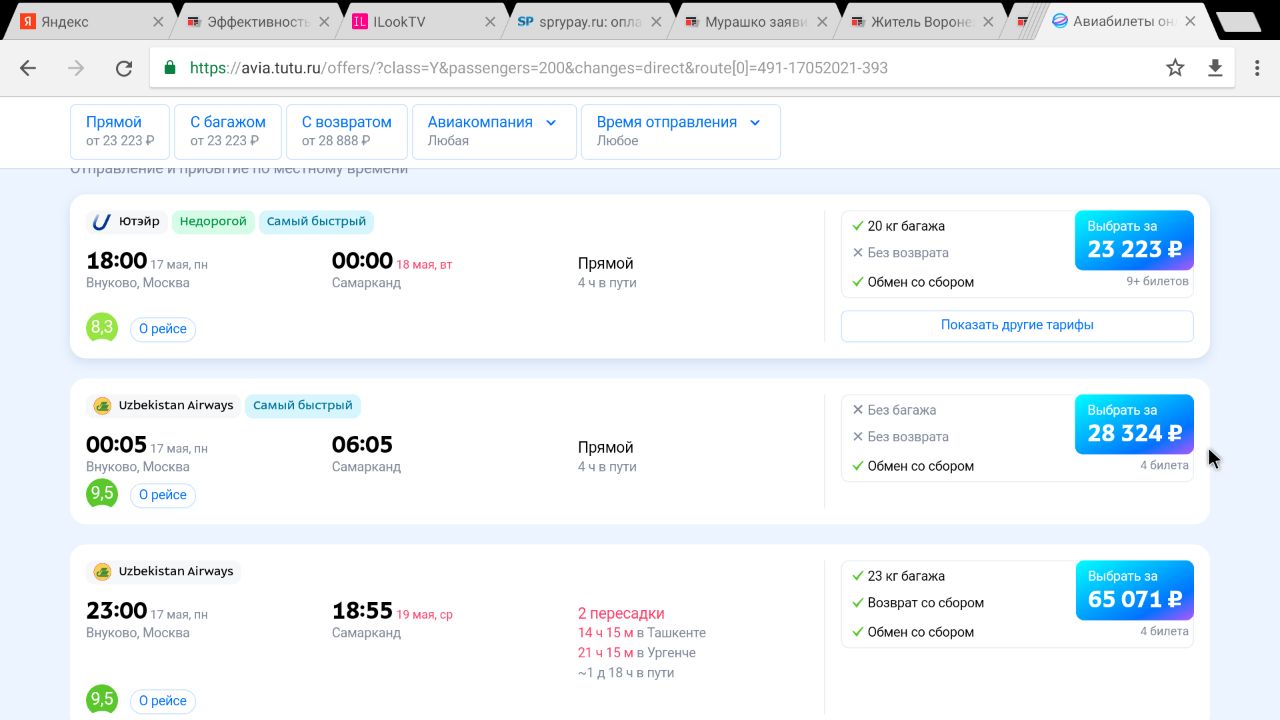1280x720 pixels.
Task: Open О рейсе details for 00:05 flight
Action: click(x=163, y=495)
